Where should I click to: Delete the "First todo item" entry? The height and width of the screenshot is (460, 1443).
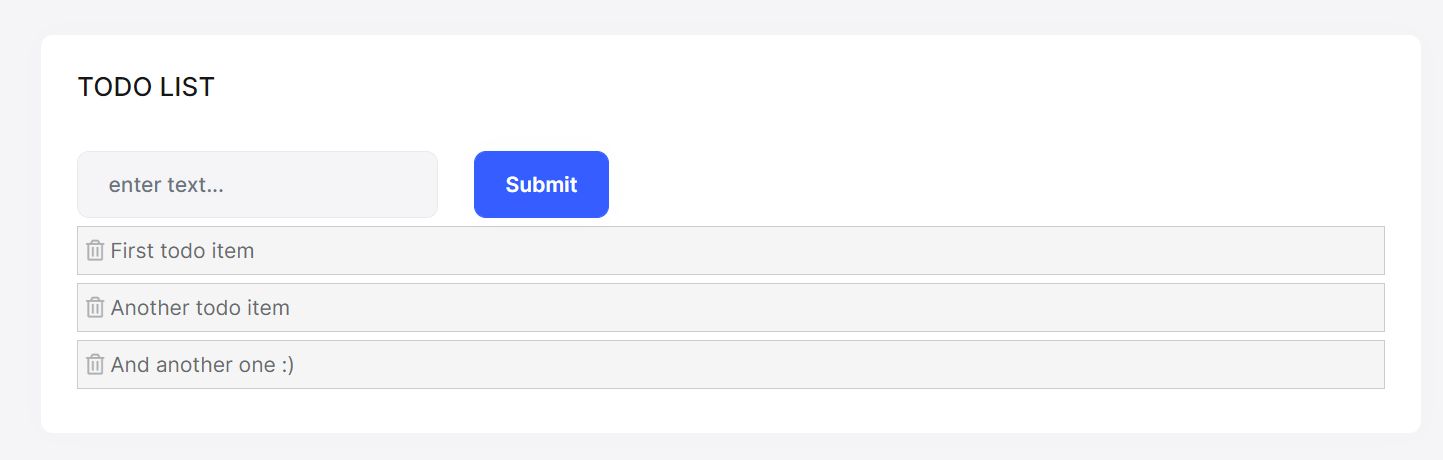coord(95,251)
